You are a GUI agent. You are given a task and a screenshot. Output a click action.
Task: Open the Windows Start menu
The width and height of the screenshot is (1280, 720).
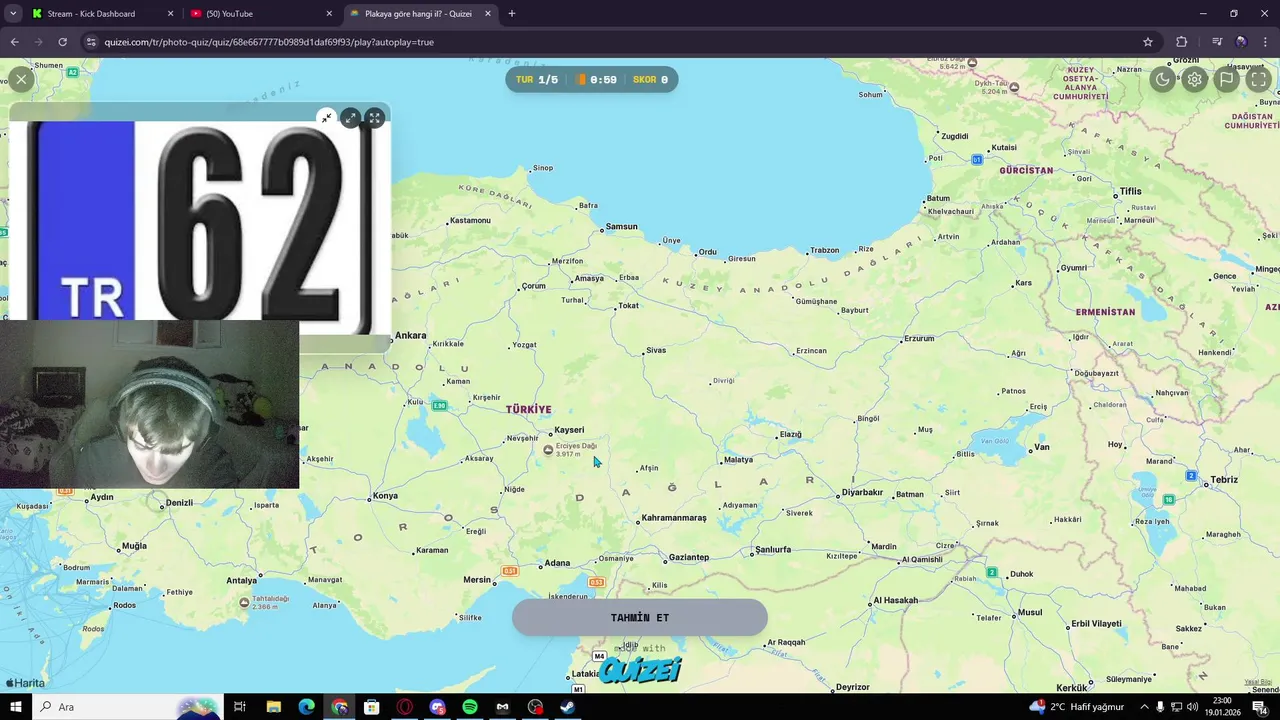[x=16, y=707]
